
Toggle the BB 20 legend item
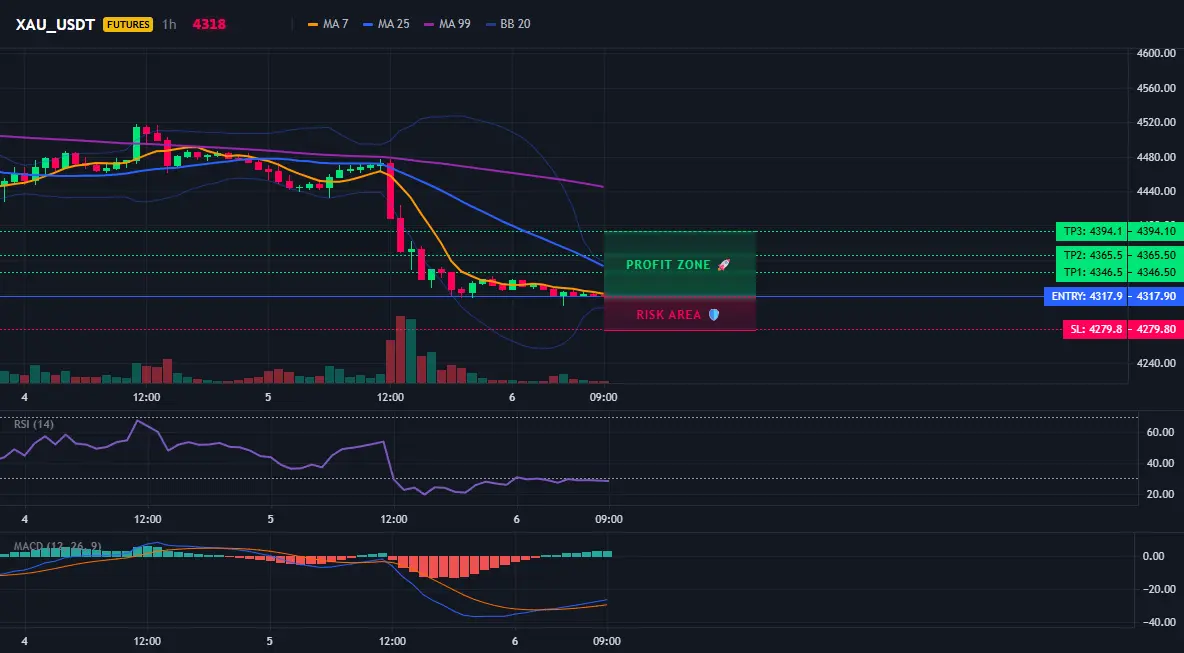click(x=508, y=24)
